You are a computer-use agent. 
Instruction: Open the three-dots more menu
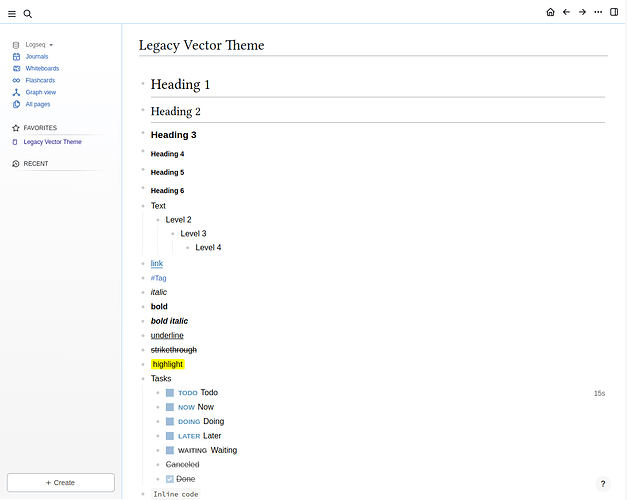point(598,12)
